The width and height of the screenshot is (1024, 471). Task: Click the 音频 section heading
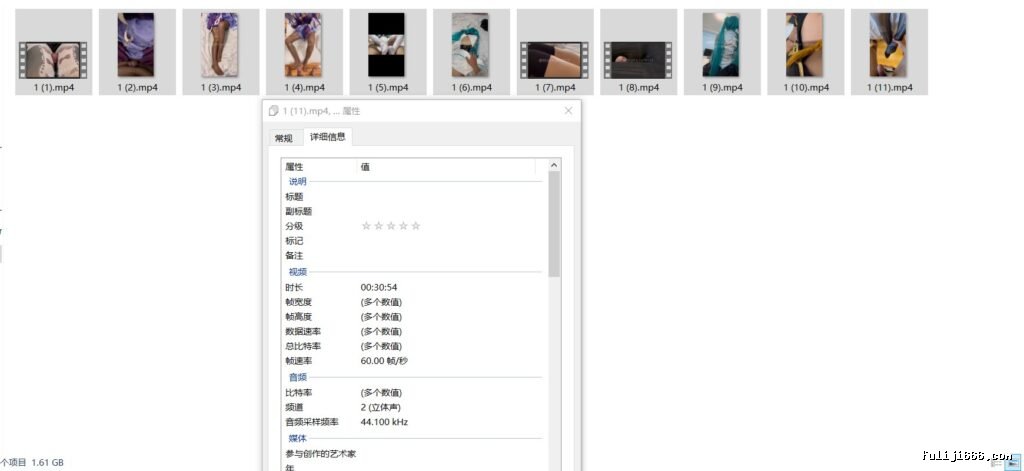coord(297,377)
